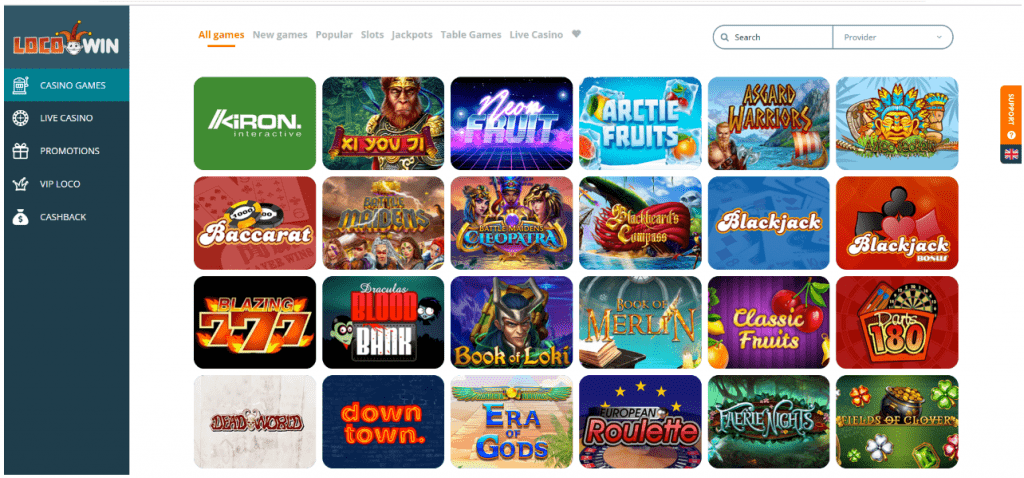Change language with the UK flag icon
The width and height of the screenshot is (1024, 478).
click(1011, 154)
